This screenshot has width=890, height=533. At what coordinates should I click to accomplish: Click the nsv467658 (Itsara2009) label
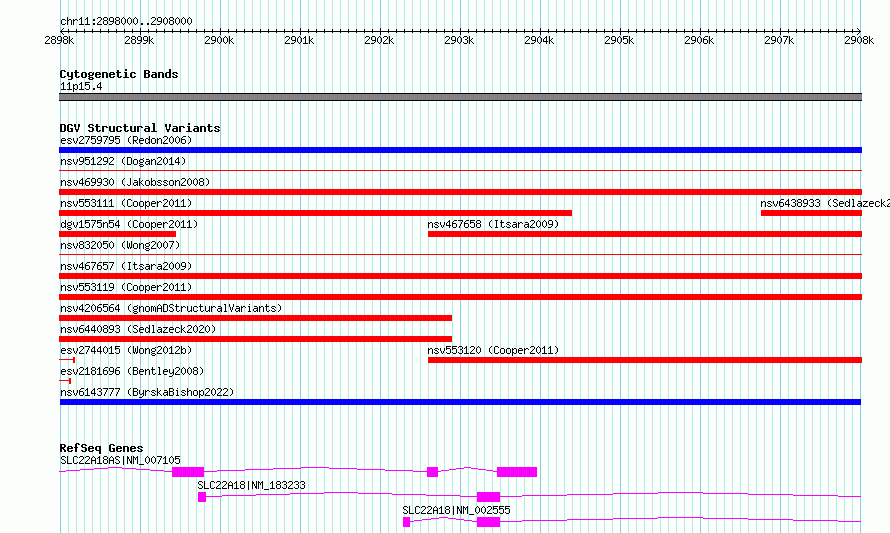[x=493, y=224]
